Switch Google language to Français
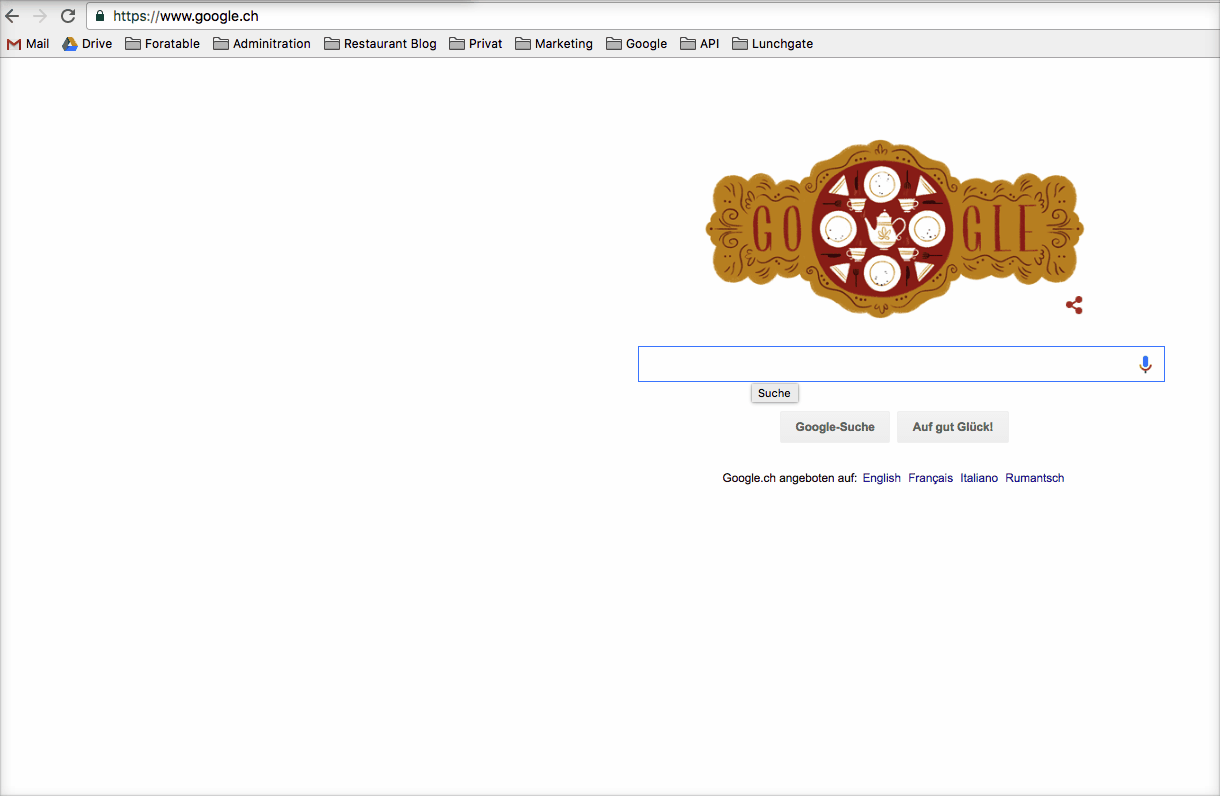Screen dimensions: 1220x796 pos(931,478)
